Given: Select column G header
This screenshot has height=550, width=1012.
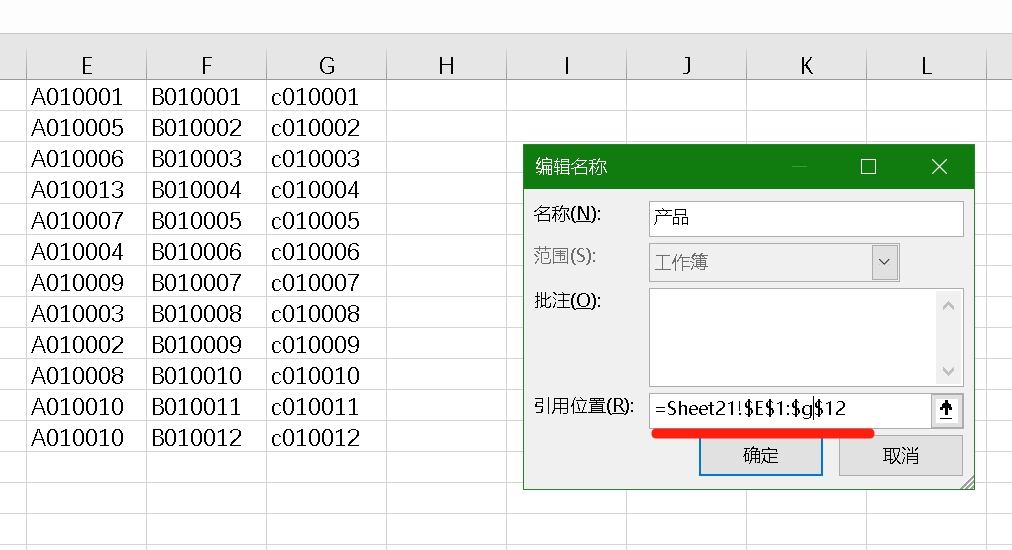Looking at the screenshot, I should [327, 65].
